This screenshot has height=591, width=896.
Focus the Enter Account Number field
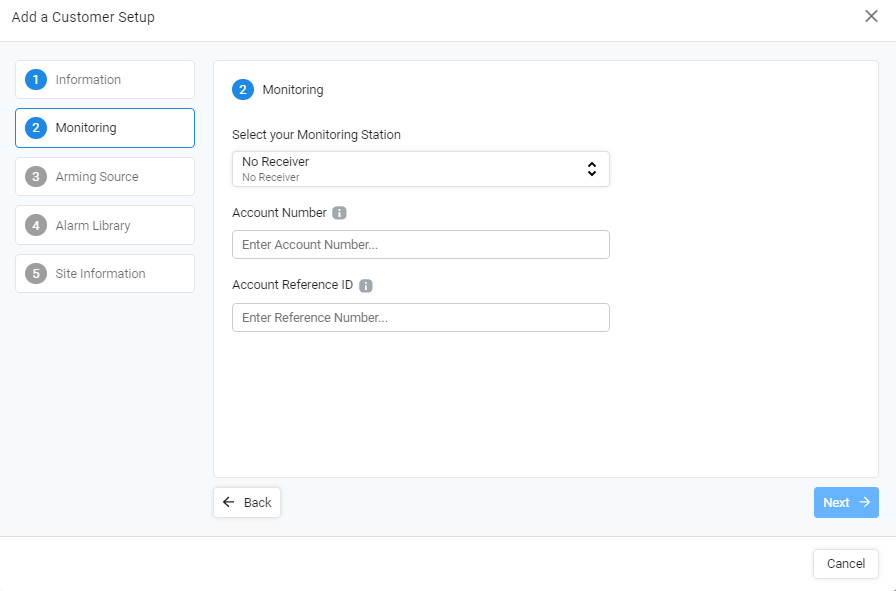pyautogui.click(x=421, y=245)
